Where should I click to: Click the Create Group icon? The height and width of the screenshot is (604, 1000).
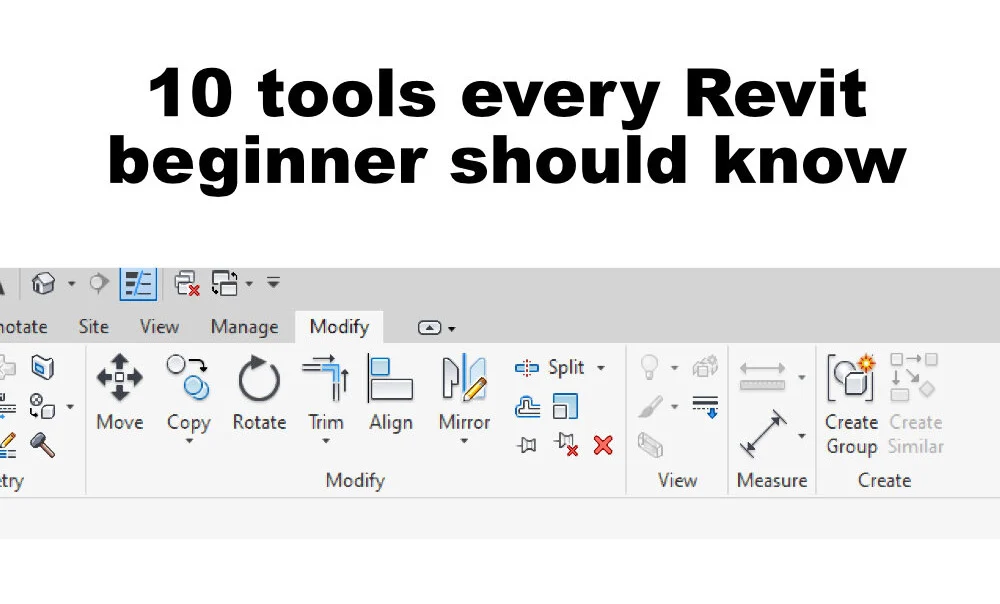point(851,376)
